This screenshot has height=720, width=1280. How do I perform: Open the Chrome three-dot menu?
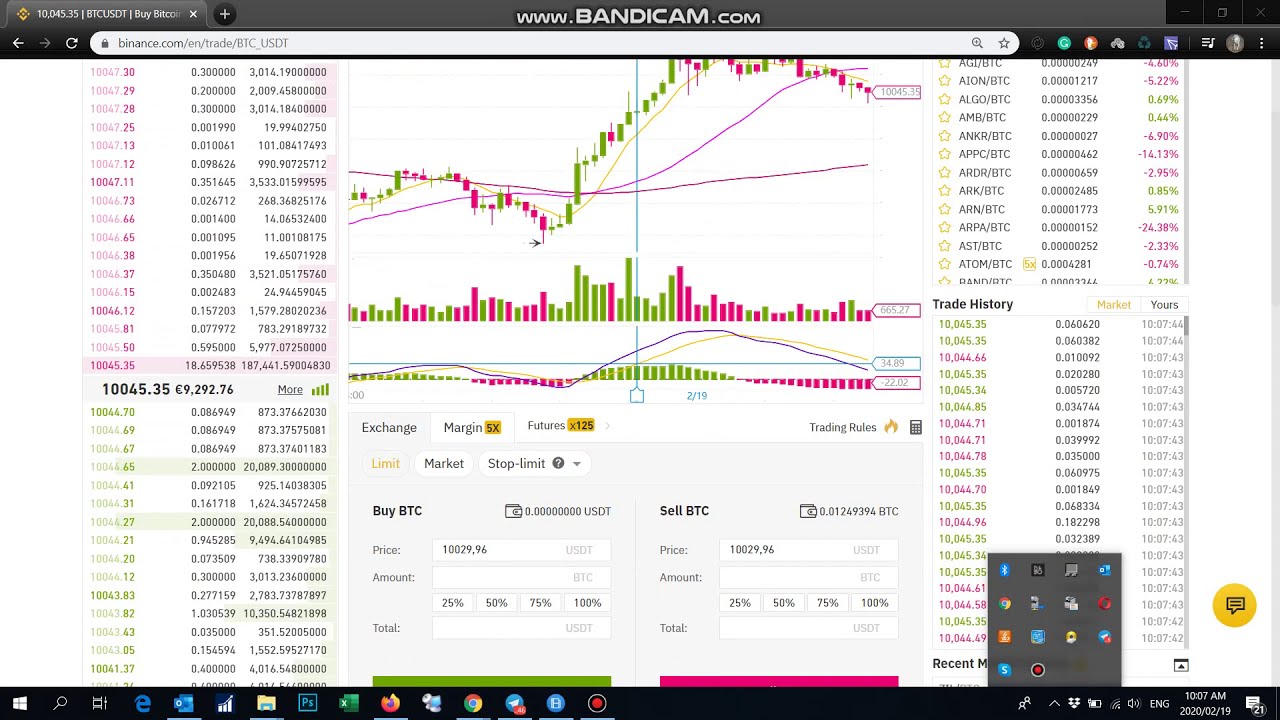(1262, 43)
